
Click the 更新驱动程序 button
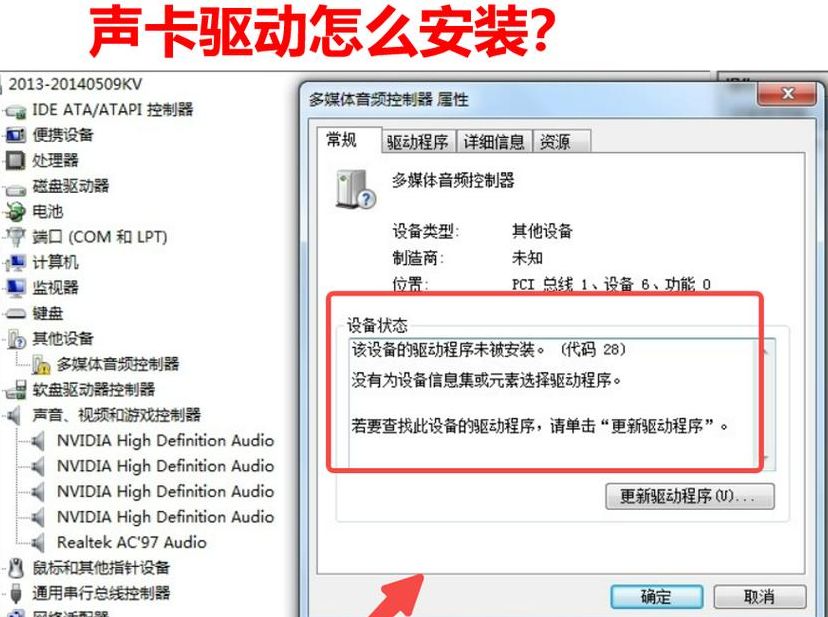click(x=690, y=496)
